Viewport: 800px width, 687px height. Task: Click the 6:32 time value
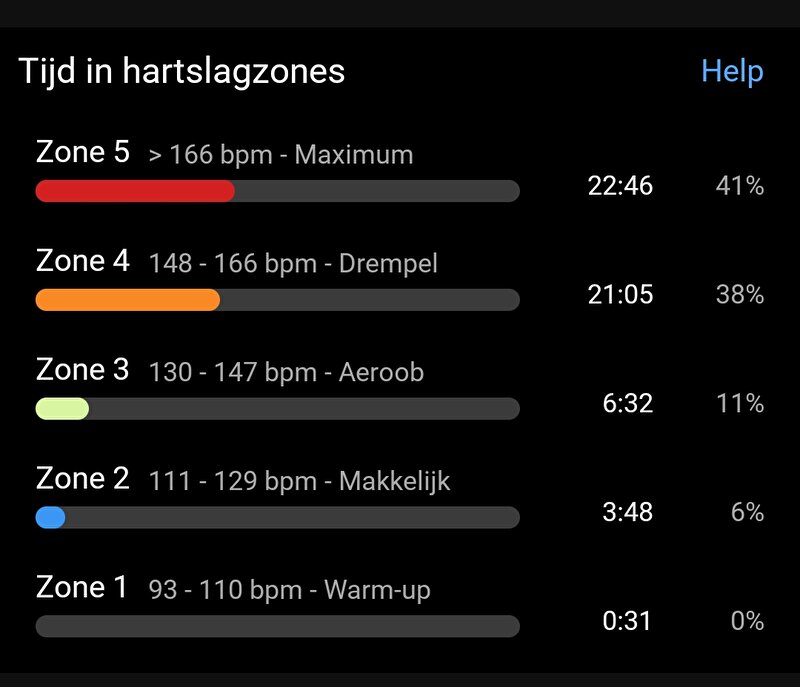(628, 403)
